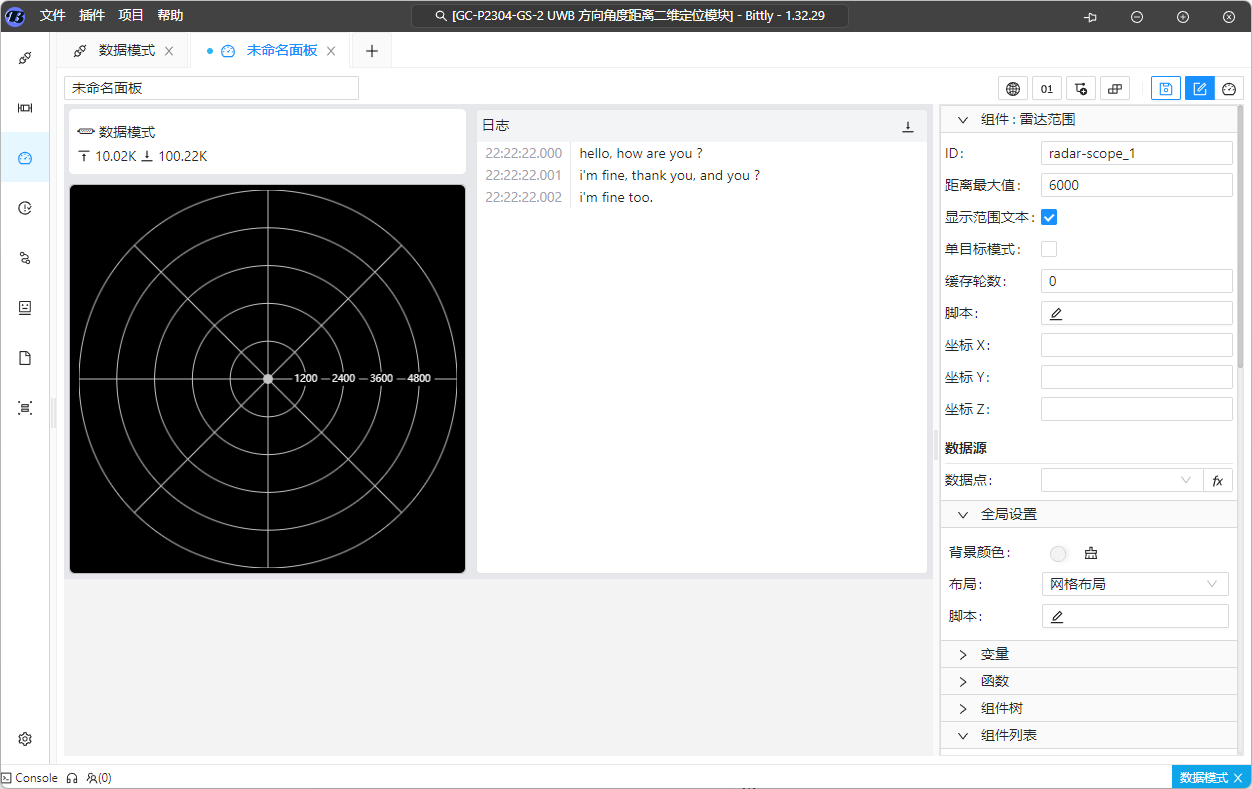The height and width of the screenshot is (789, 1252).
Task: Open the dashboard panel in left sidebar
Action: 25,158
